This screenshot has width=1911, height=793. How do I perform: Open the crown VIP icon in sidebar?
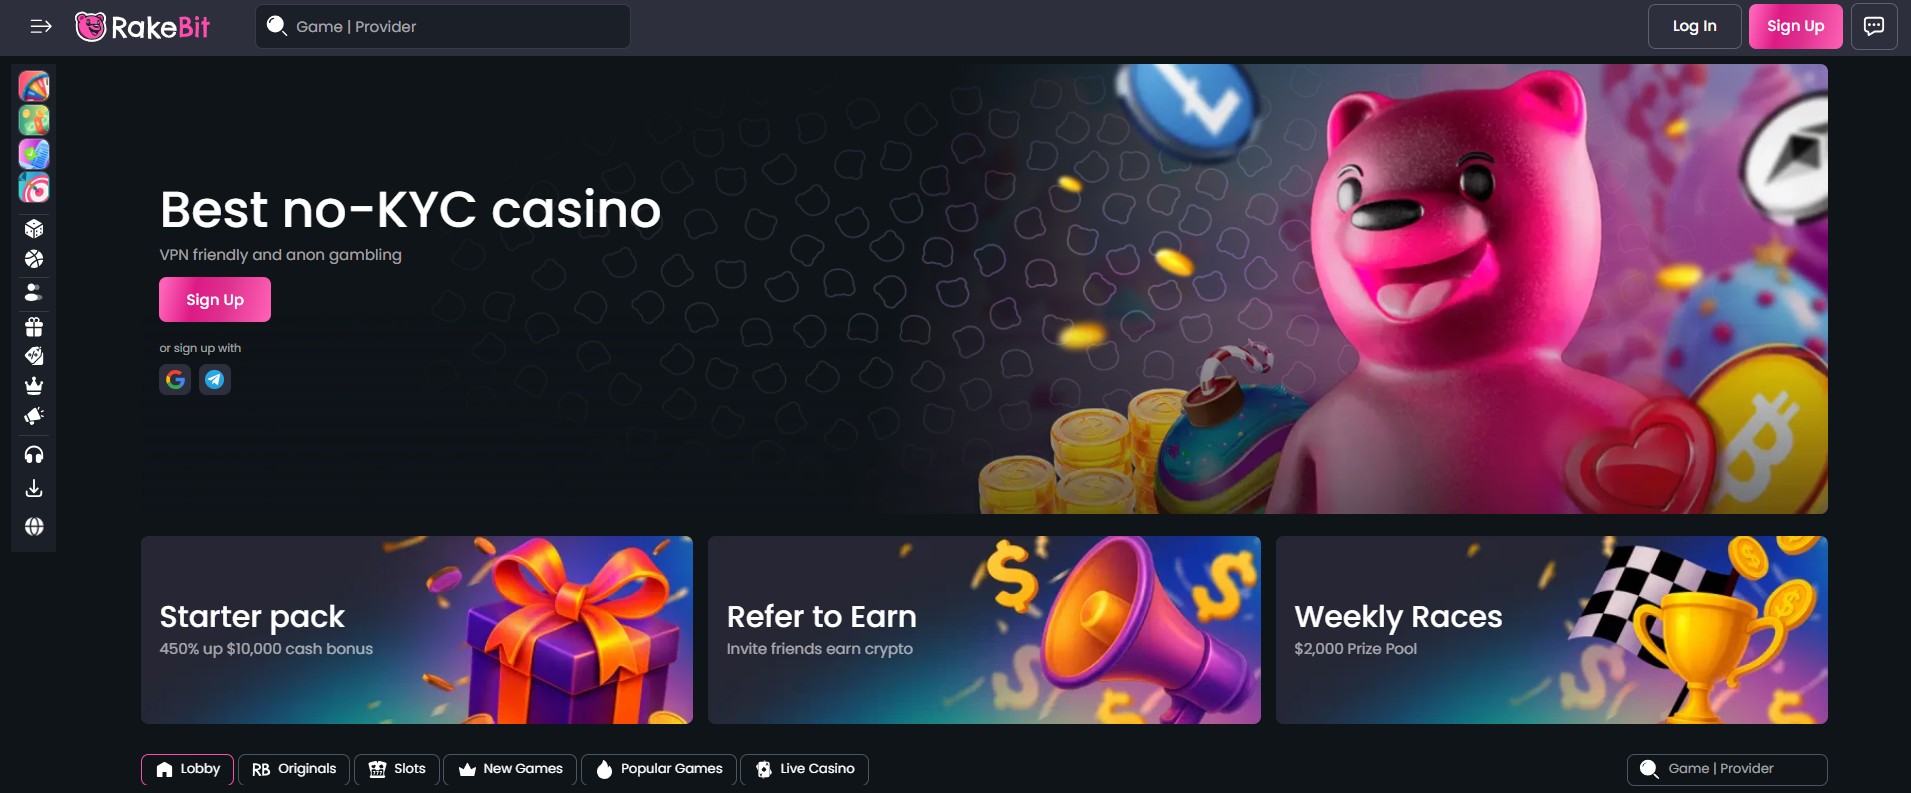pos(34,386)
